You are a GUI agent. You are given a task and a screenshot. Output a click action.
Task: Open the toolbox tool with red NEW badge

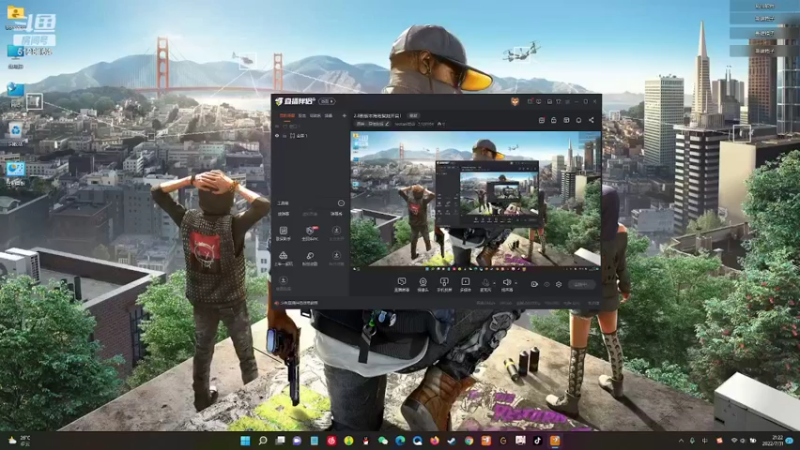(x=310, y=233)
